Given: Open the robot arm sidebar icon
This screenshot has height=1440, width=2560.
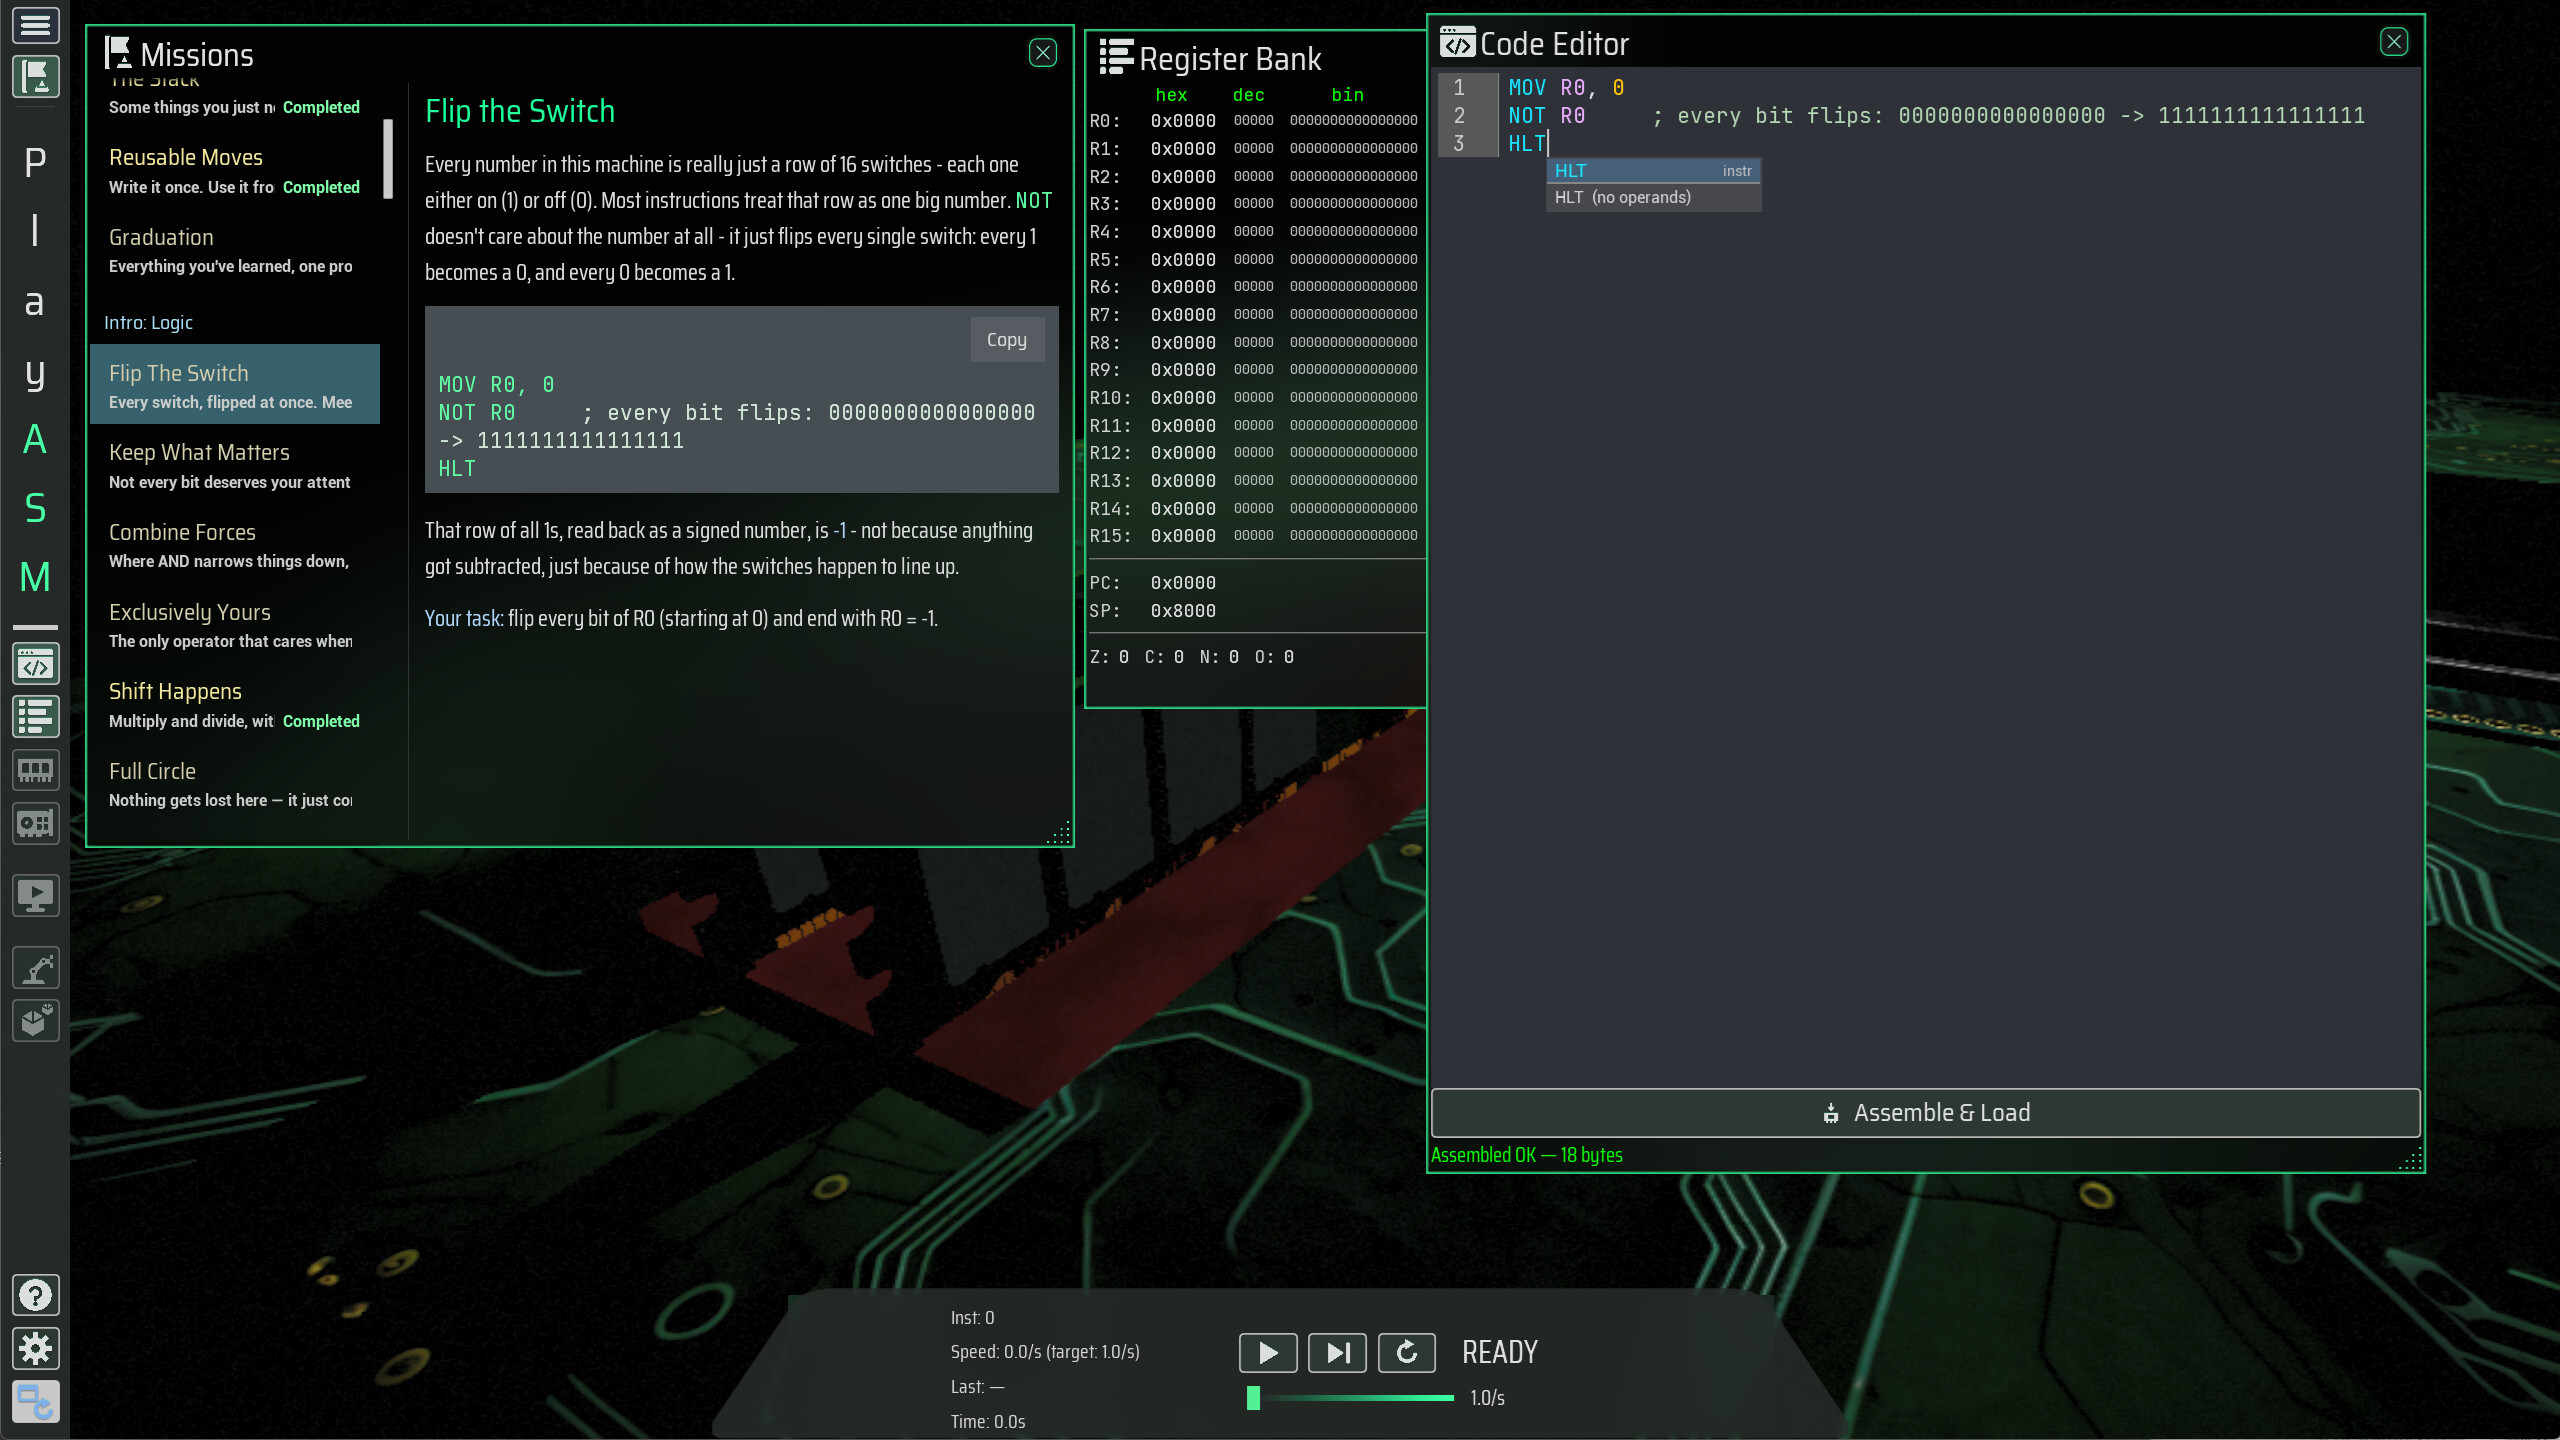Looking at the screenshot, I should [35, 968].
